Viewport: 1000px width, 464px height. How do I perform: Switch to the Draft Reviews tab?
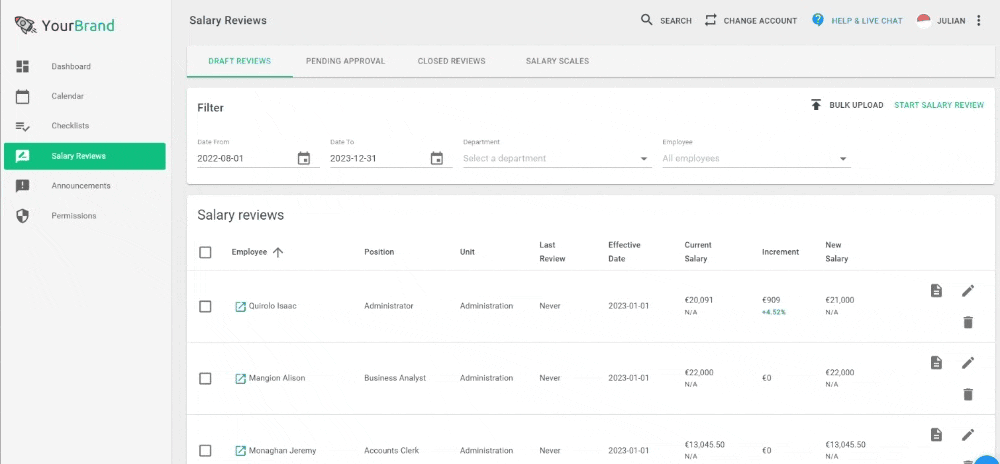[x=240, y=61]
